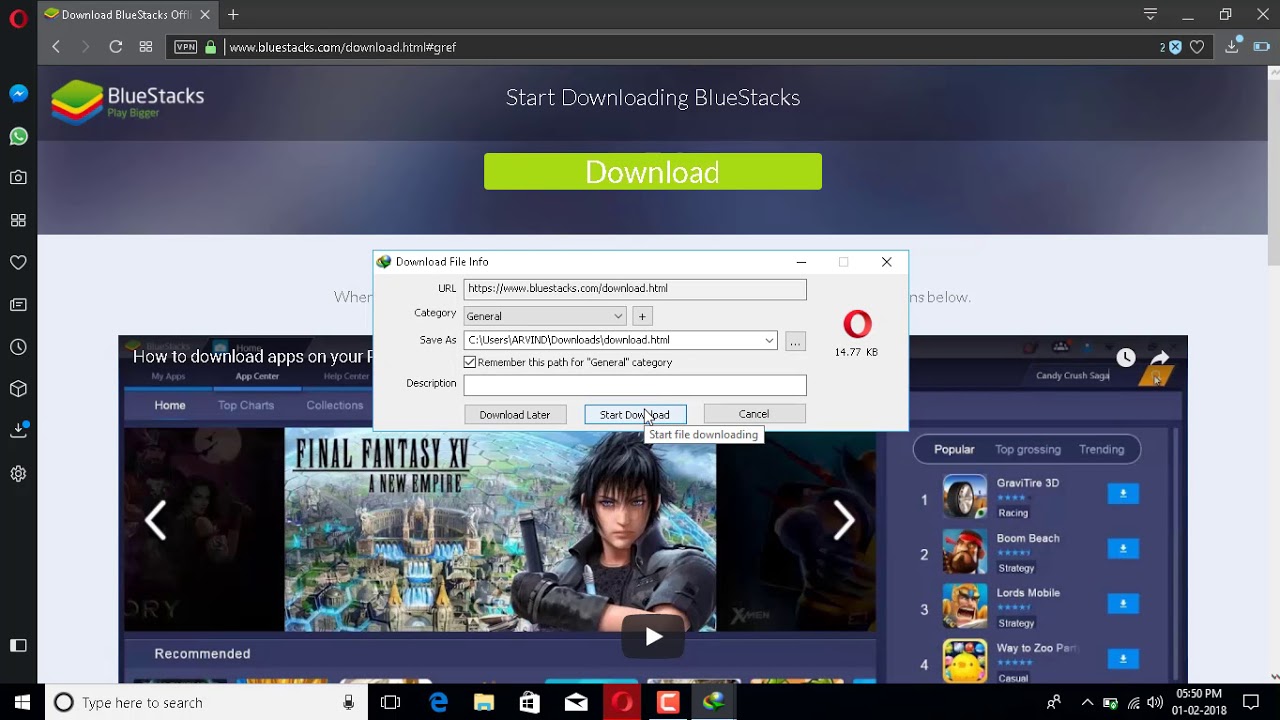The width and height of the screenshot is (1280, 720).
Task: Open WhatsApp in Opera sidebar
Action: click(x=18, y=136)
